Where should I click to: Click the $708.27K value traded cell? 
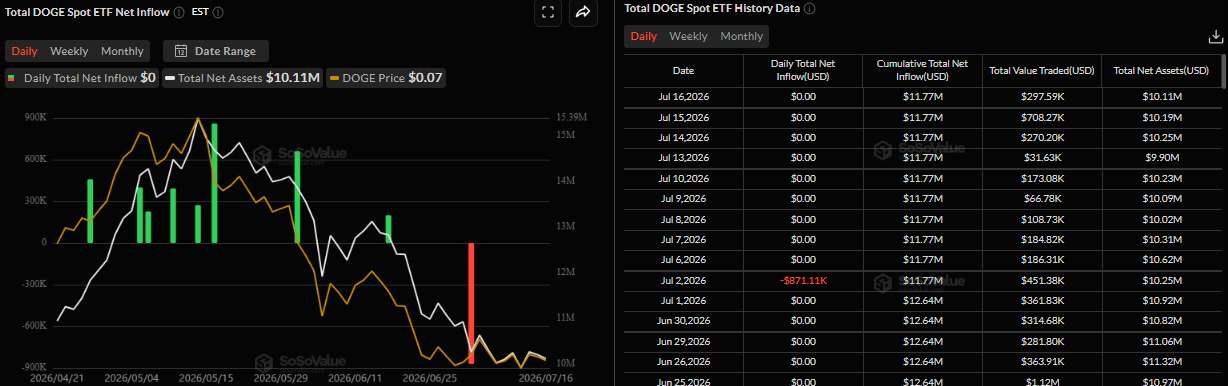1041,117
